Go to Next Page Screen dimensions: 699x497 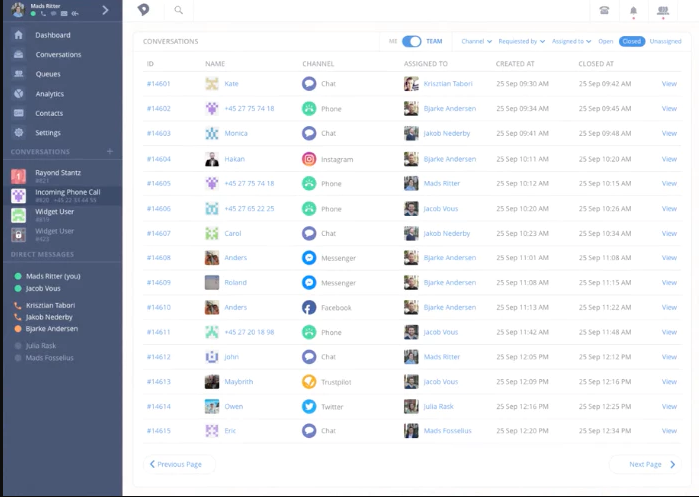point(652,464)
